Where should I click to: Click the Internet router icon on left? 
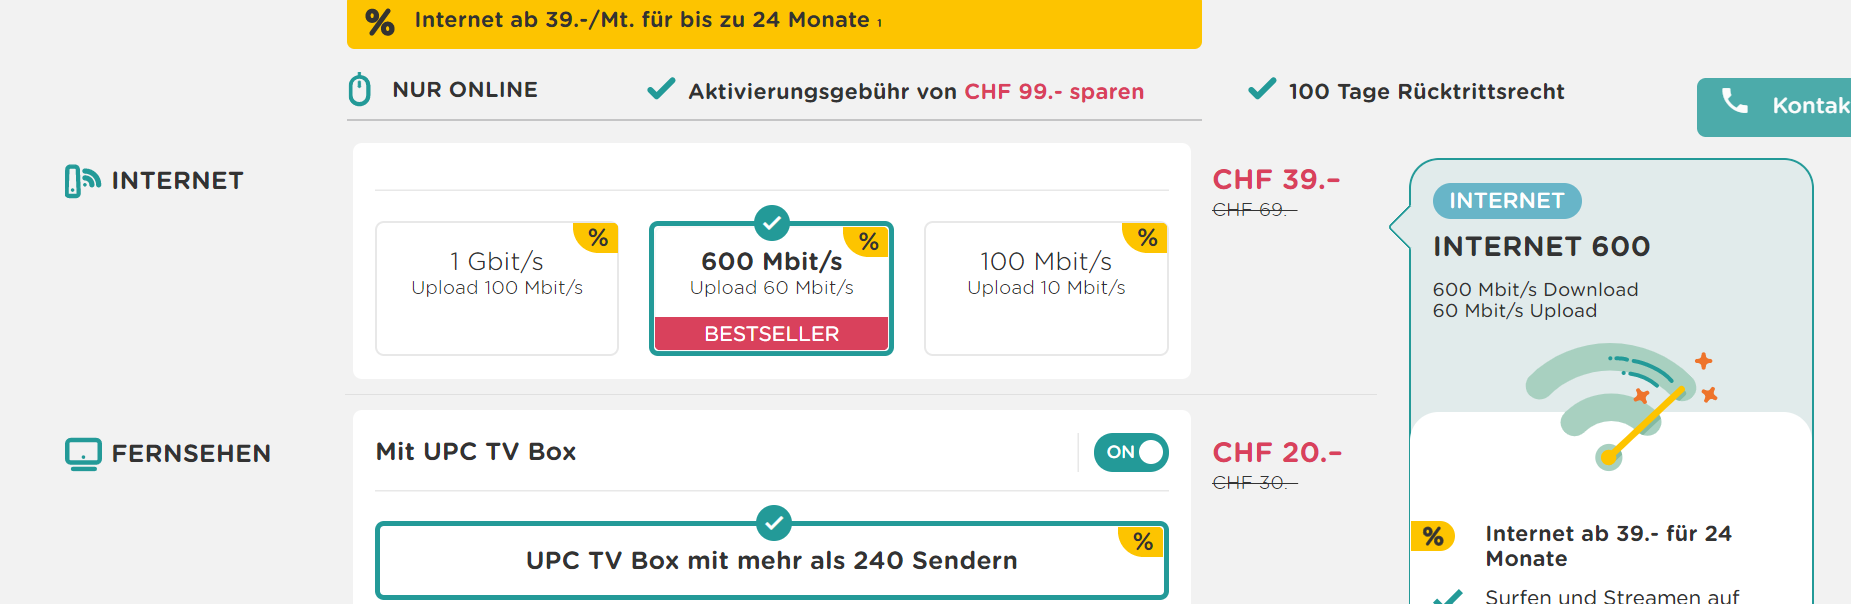tap(82, 181)
